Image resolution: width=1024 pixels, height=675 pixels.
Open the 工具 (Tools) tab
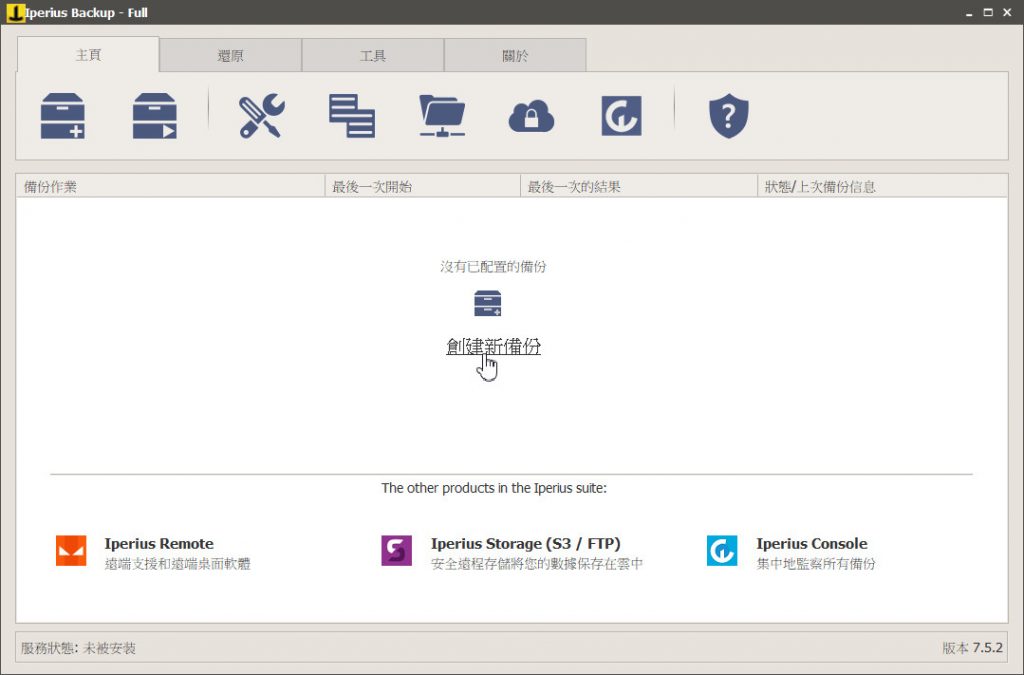click(372, 55)
